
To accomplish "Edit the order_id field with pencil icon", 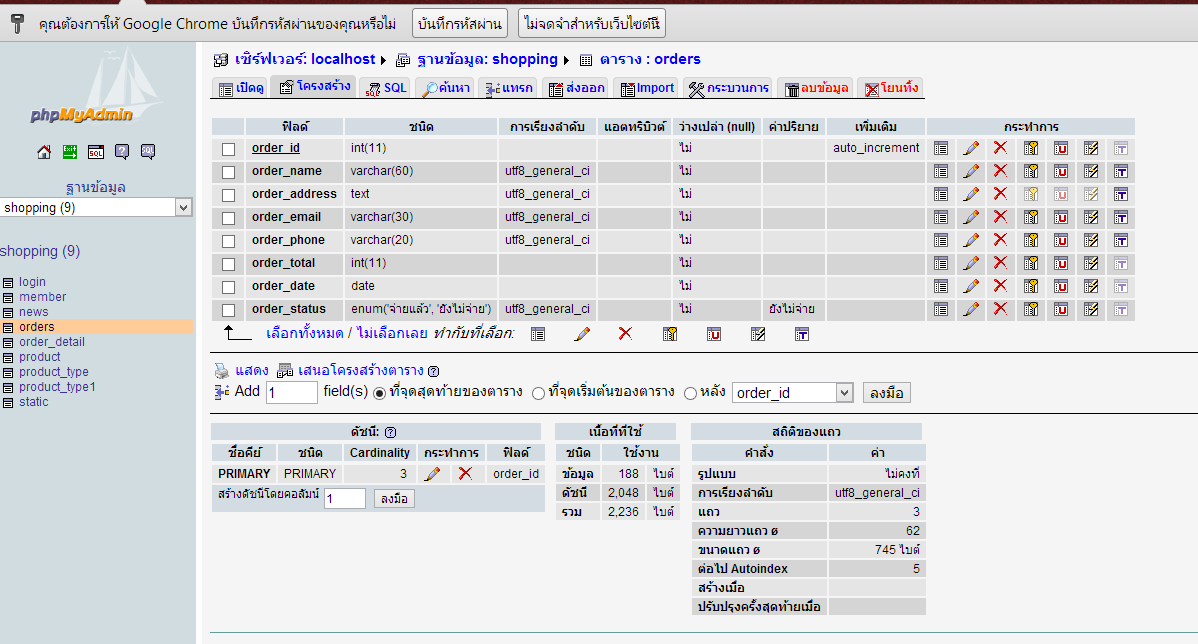I will (971, 148).
